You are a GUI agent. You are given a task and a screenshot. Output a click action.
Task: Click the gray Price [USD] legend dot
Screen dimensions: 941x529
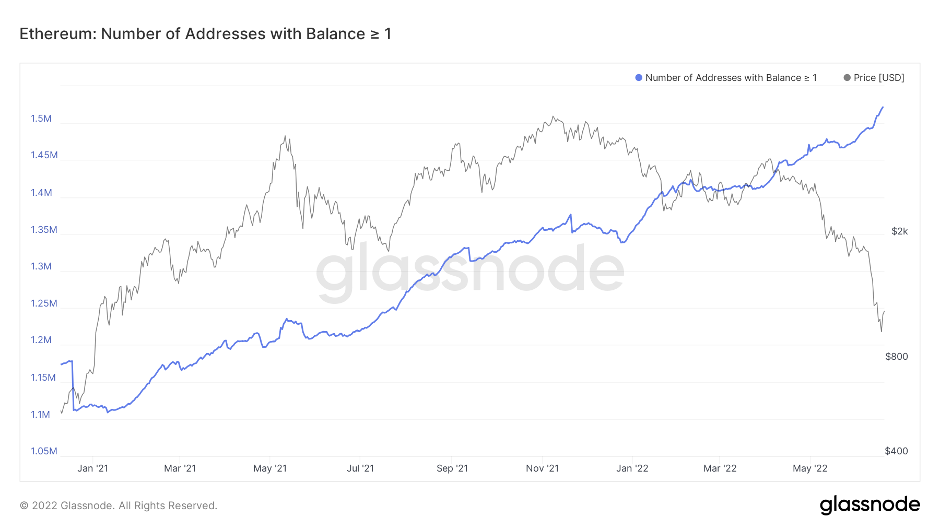coord(848,78)
